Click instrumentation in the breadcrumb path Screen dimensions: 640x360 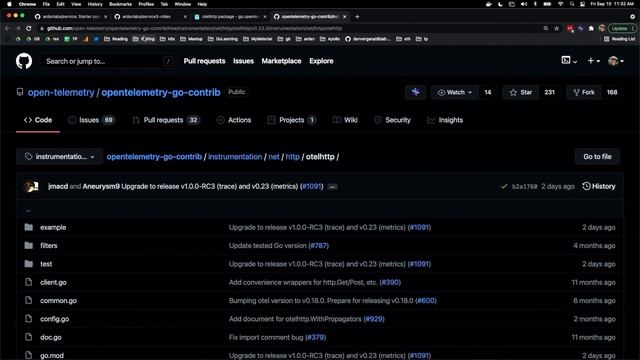click(x=235, y=157)
